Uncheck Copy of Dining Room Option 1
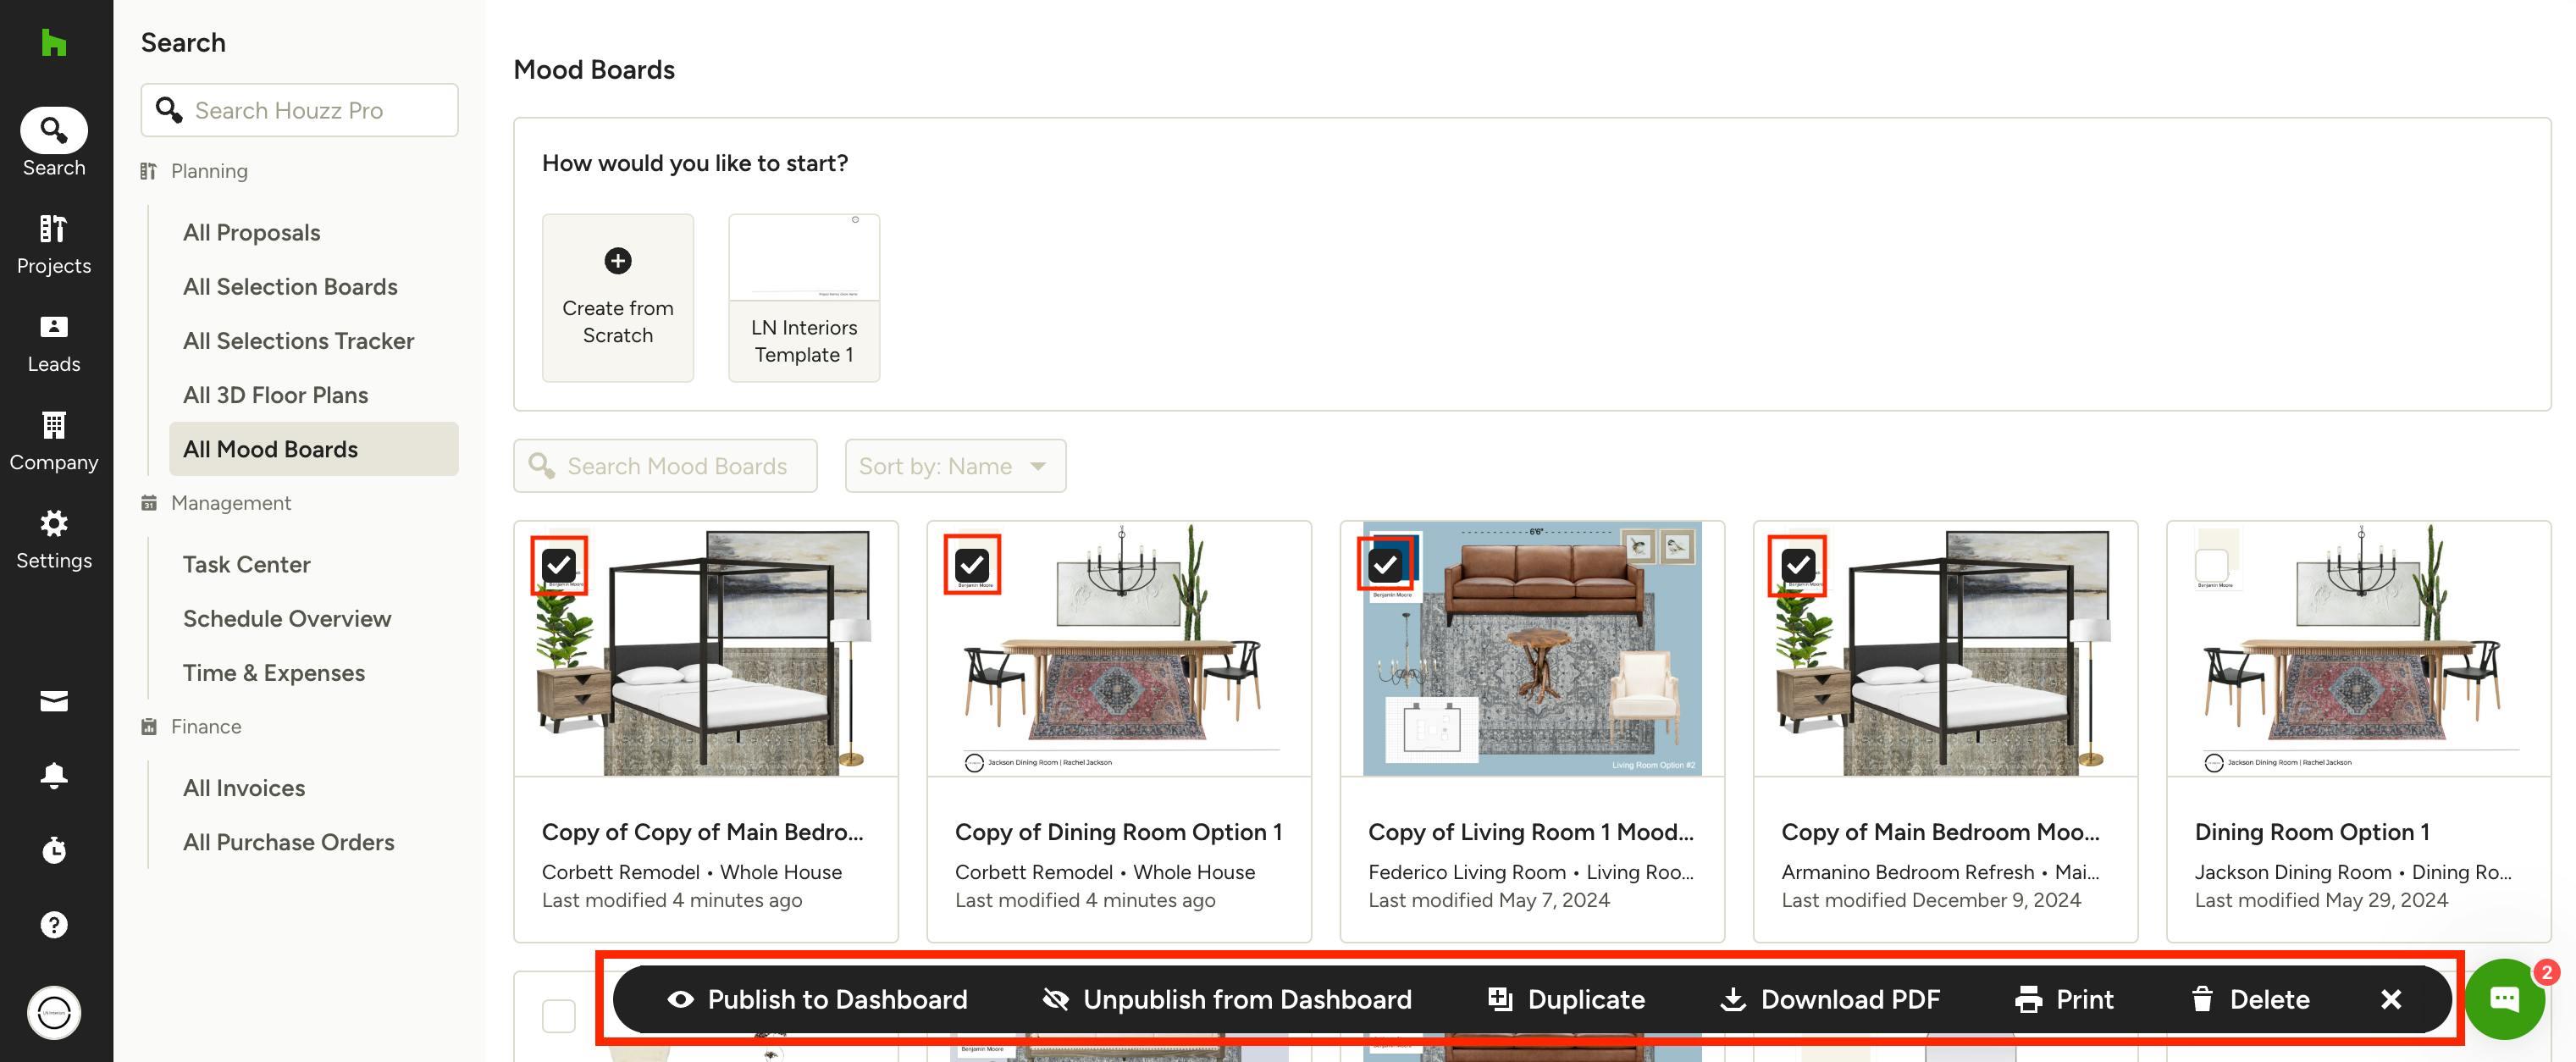 pyautogui.click(x=971, y=566)
